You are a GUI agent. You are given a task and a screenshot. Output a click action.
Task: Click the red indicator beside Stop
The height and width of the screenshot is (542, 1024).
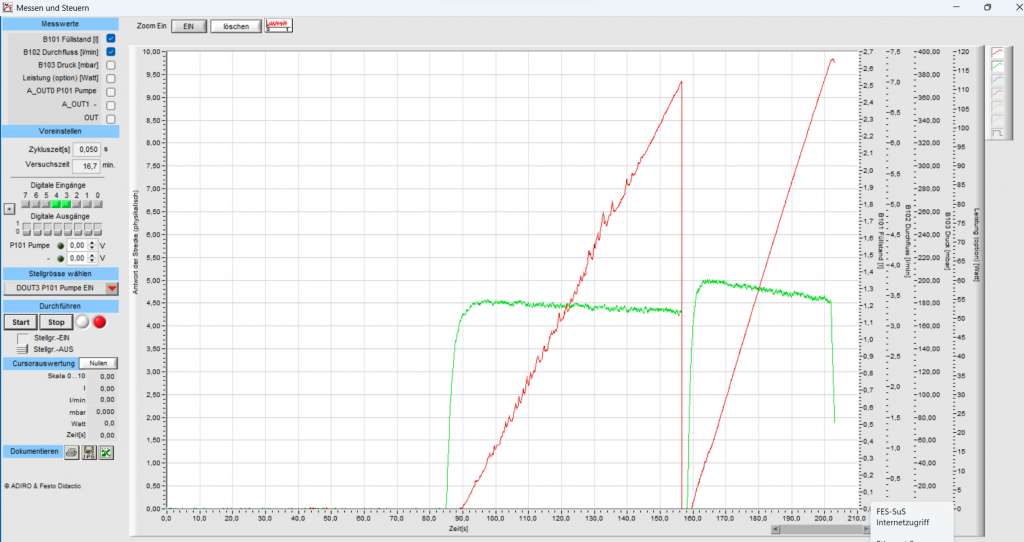[x=99, y=323]
